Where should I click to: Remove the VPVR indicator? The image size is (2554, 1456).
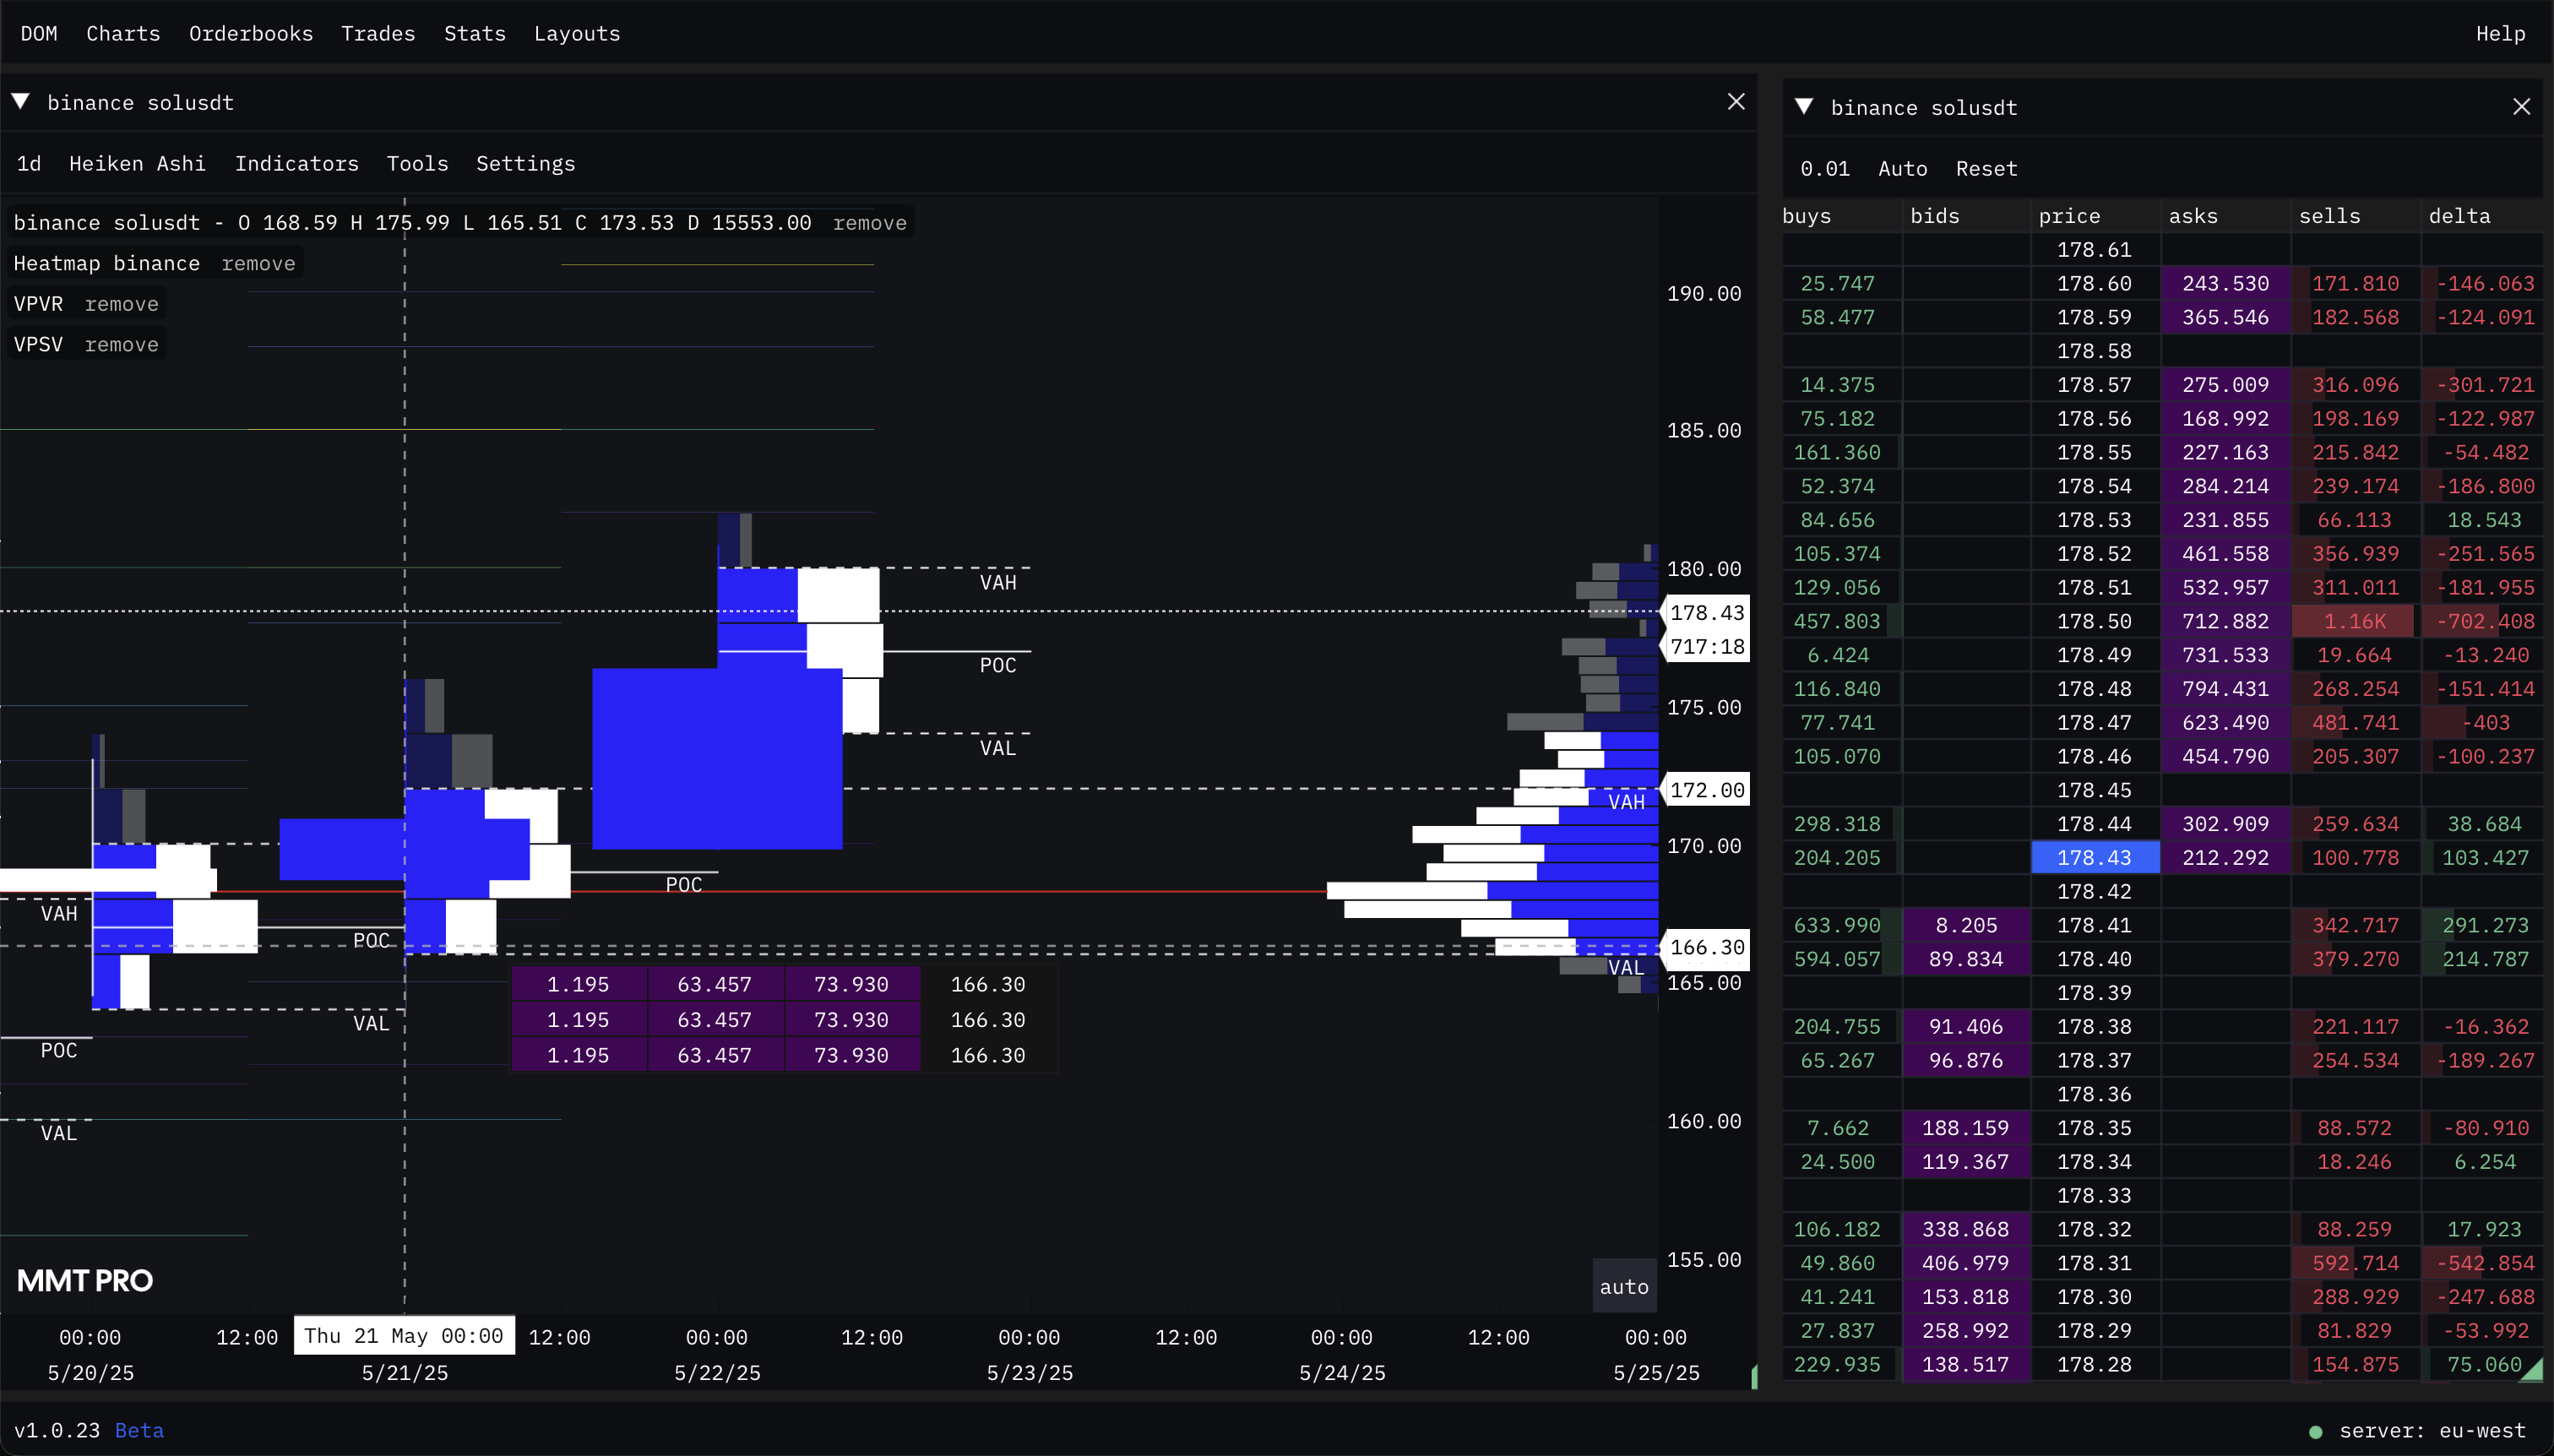click(x=121, y=304)
